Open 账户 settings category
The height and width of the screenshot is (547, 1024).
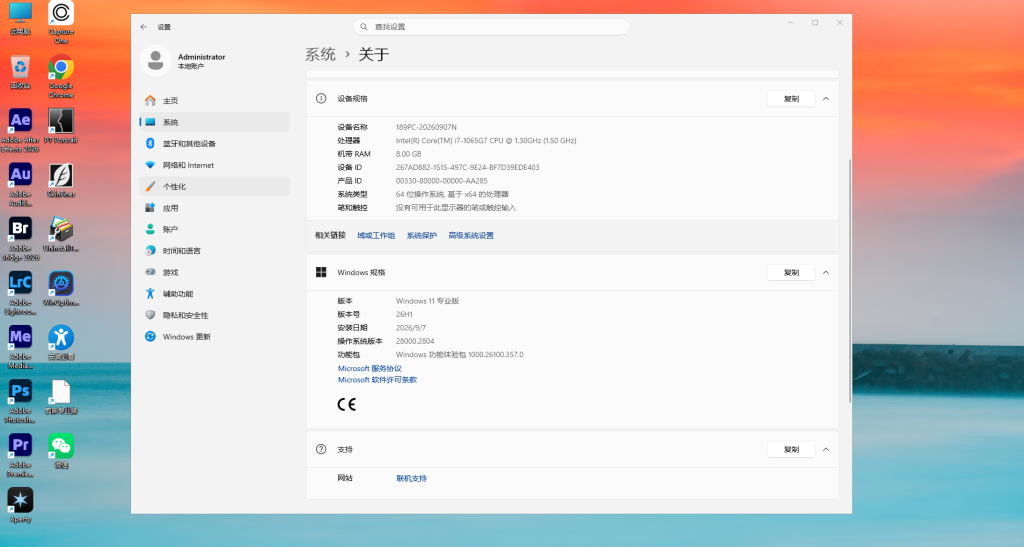pos(214,229)
